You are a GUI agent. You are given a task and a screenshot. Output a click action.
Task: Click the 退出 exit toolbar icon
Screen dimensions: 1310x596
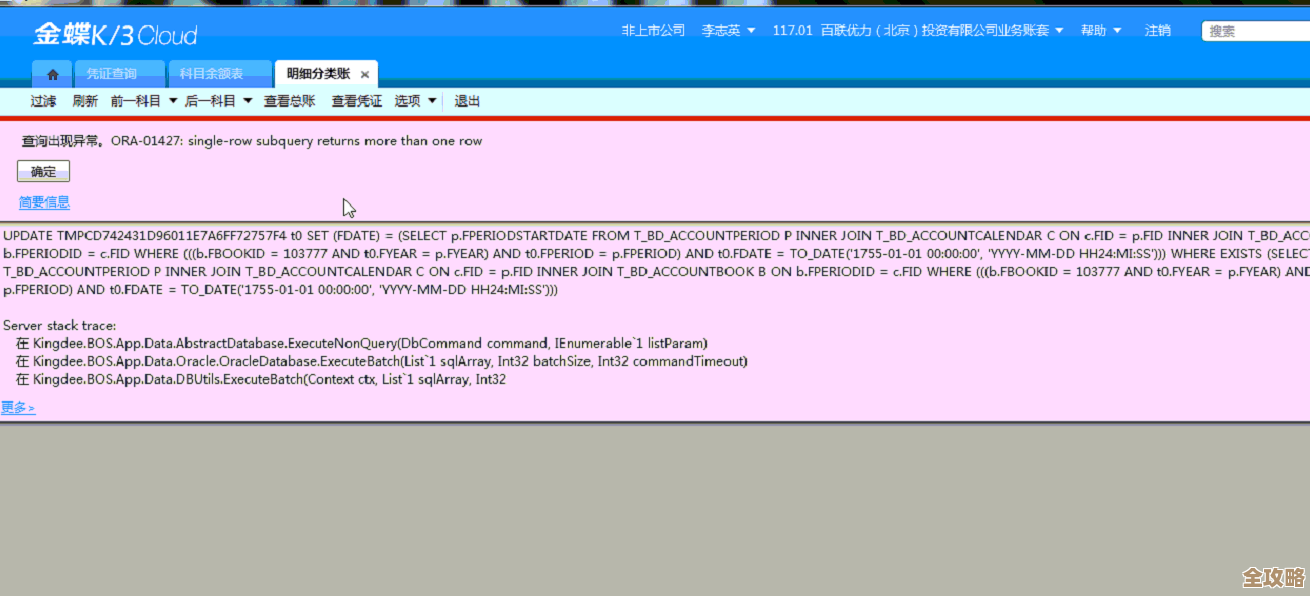point(466,100)
